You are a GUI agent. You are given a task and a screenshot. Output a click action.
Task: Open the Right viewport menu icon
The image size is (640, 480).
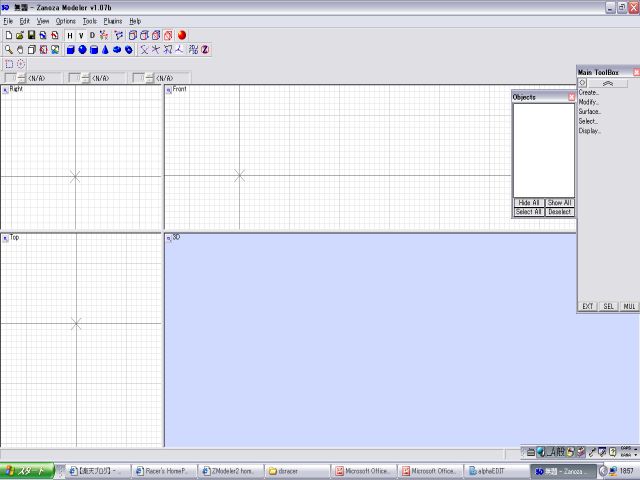[5, 90]
